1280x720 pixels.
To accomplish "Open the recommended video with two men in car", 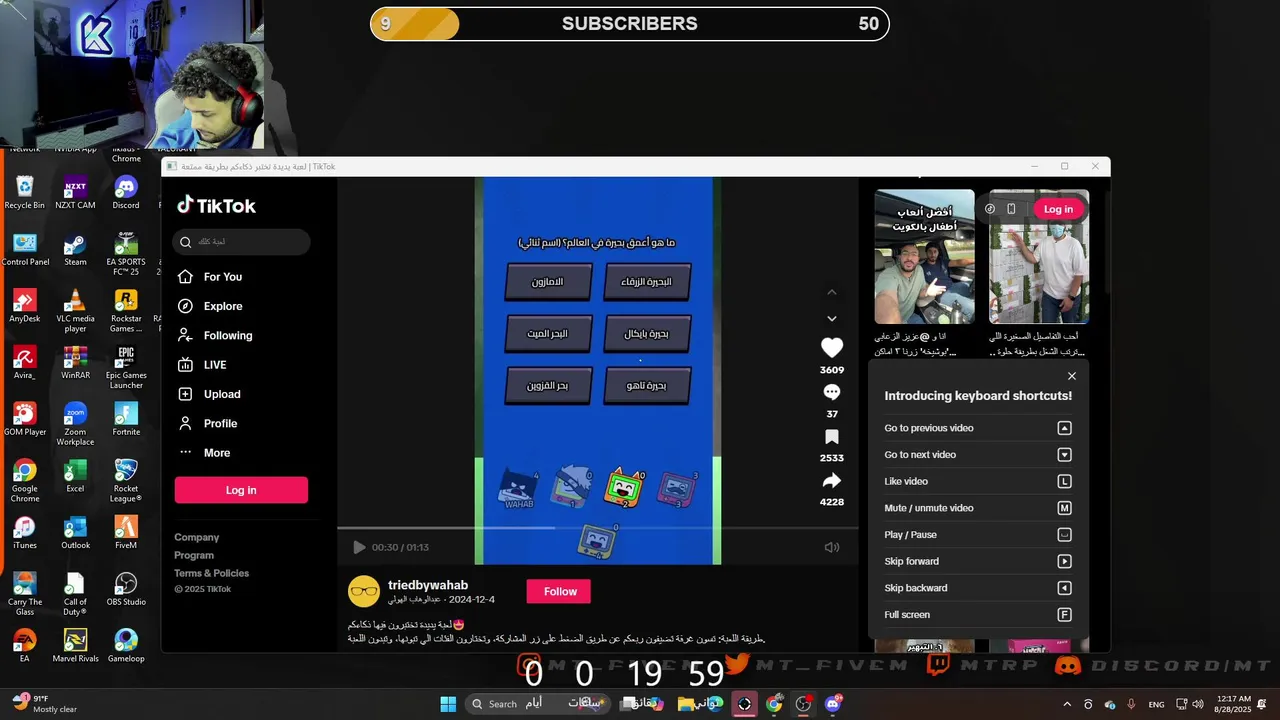I will 924,257.
